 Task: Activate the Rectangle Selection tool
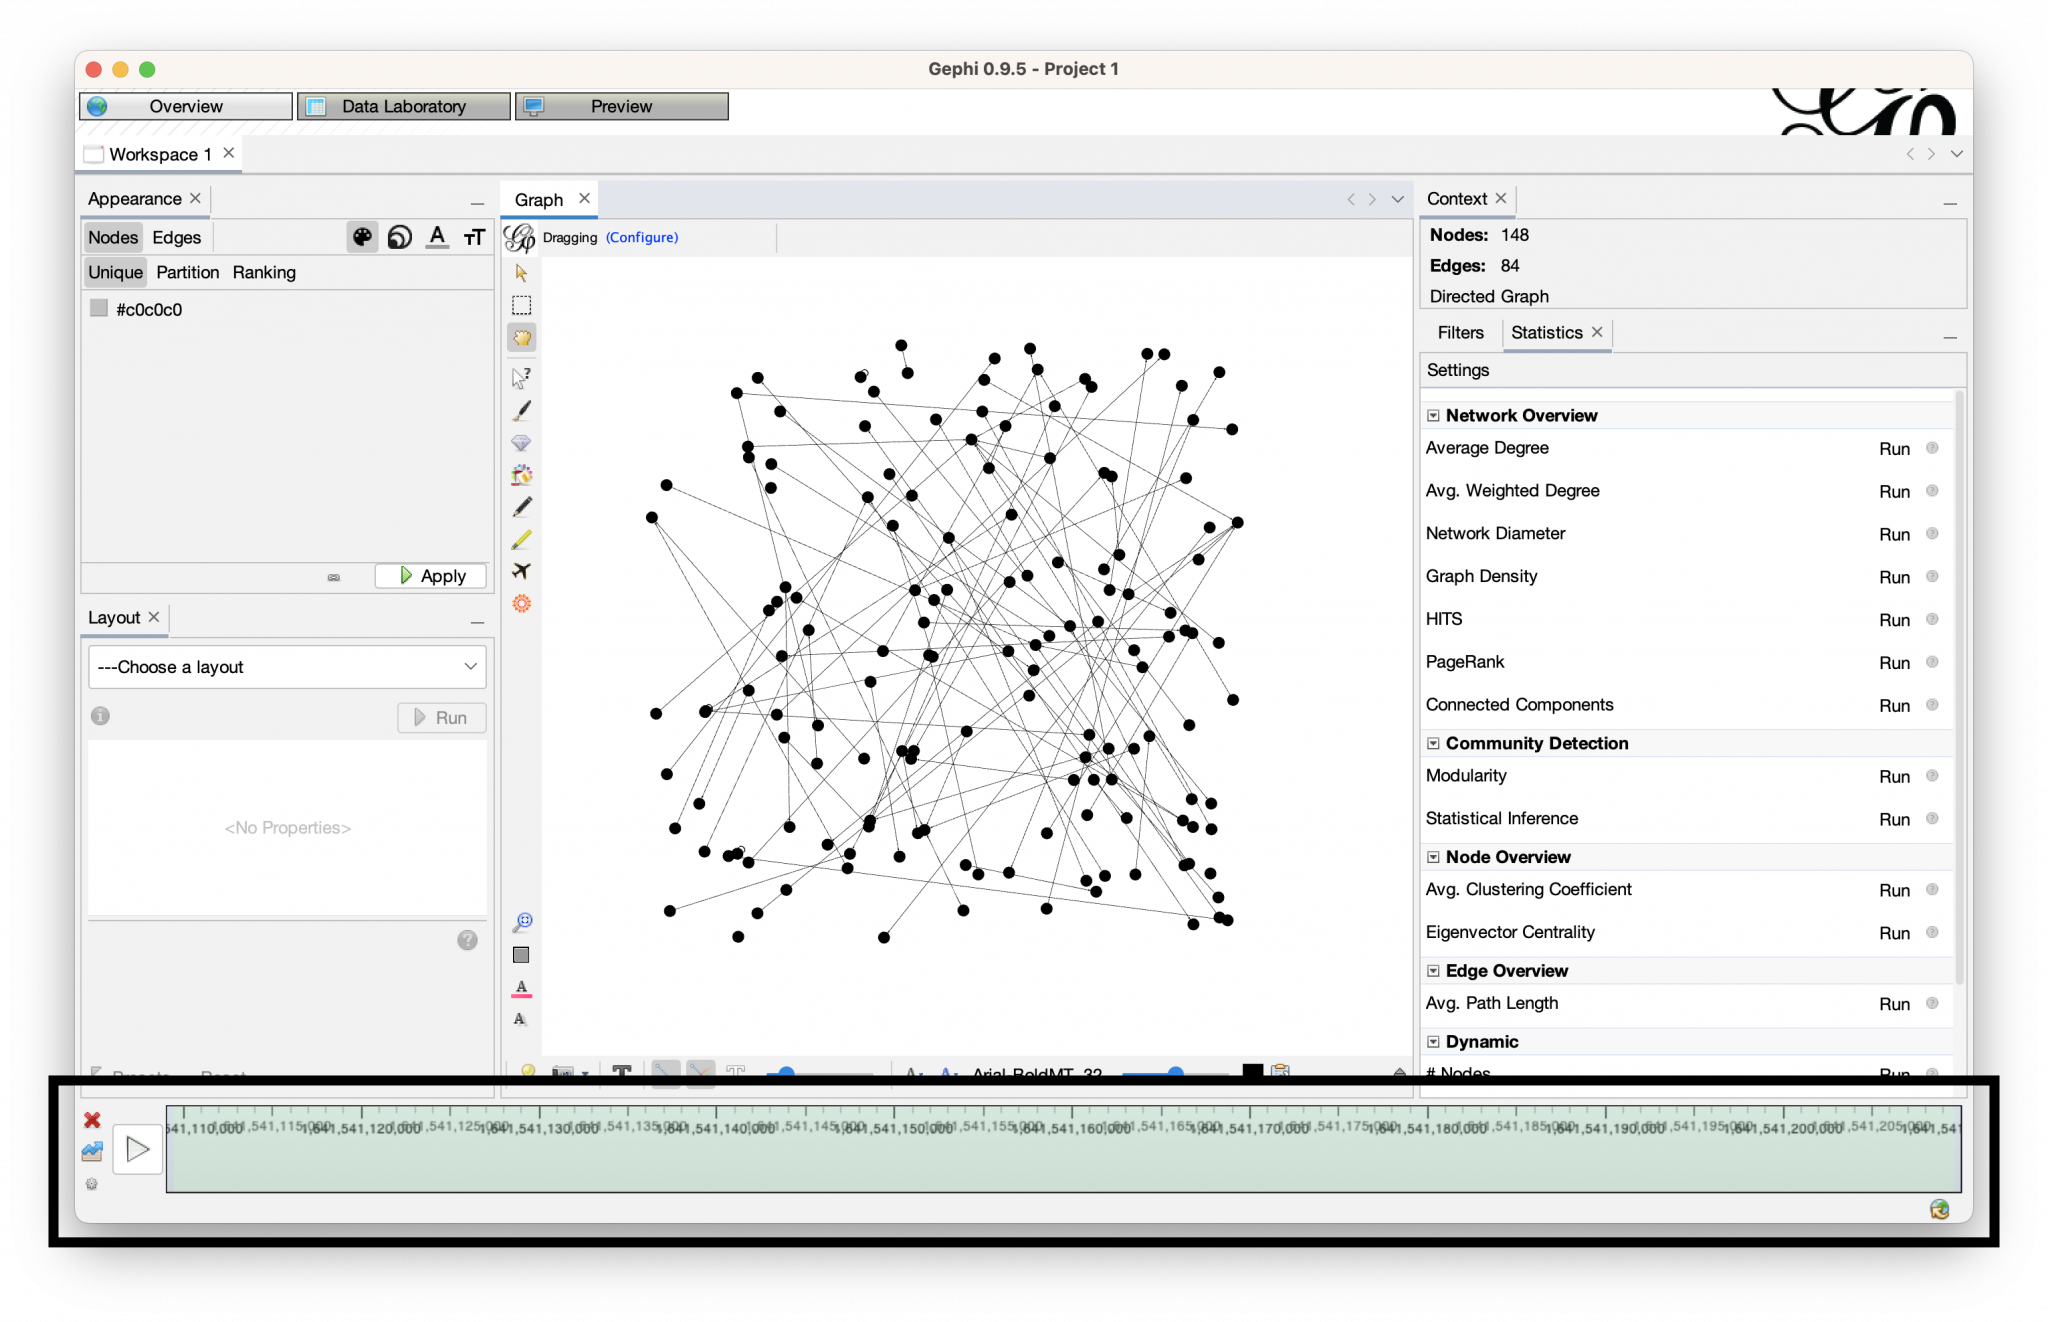pos(521,305)
